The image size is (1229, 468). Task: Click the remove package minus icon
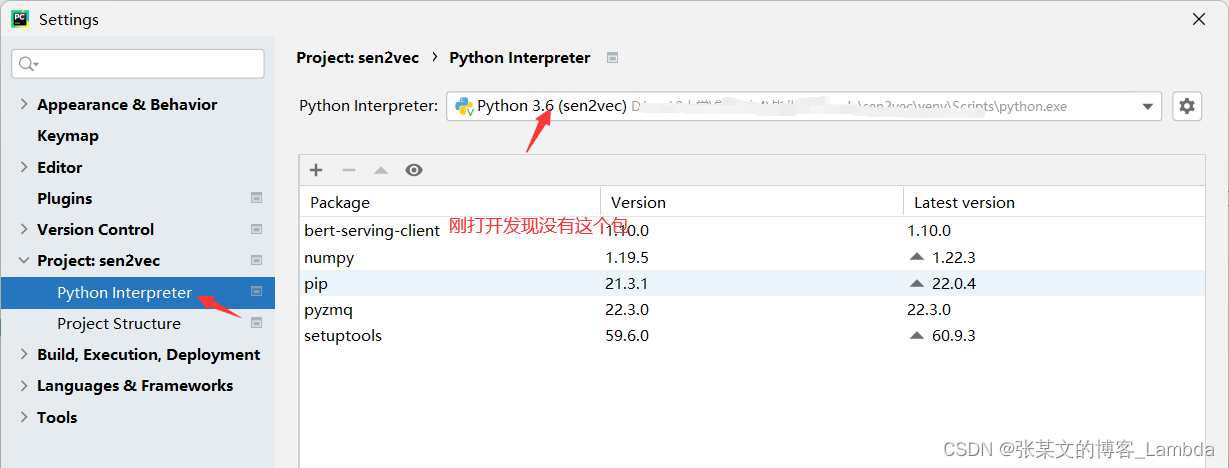click(x=348, y=170)
